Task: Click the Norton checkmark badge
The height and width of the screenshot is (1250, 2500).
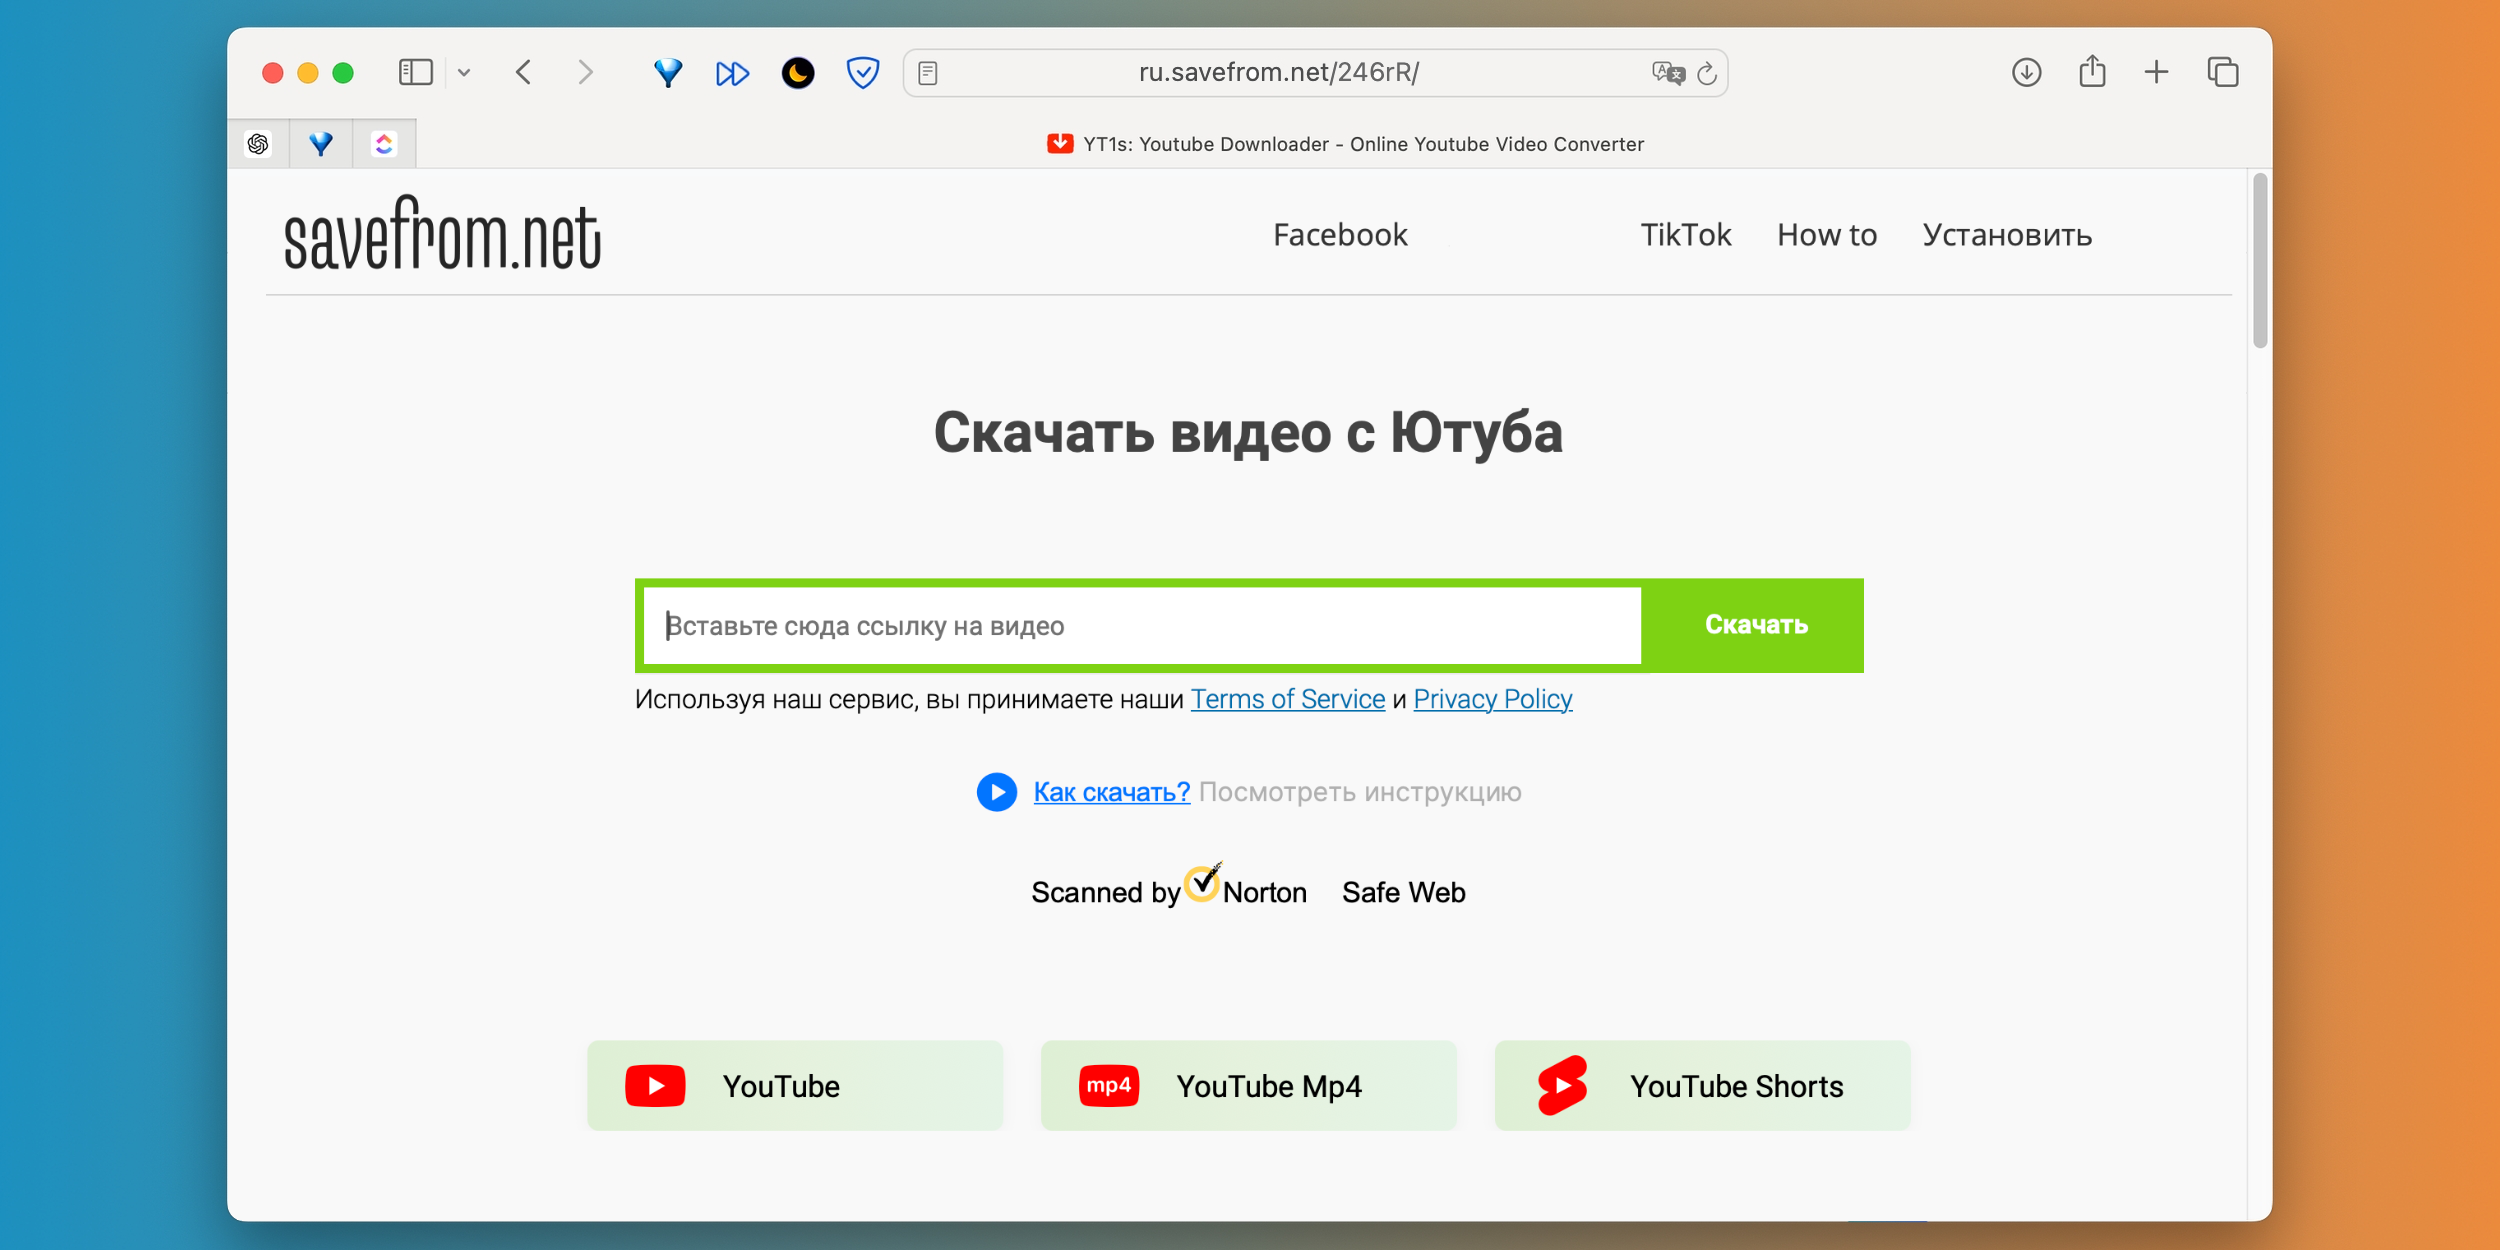Action: coord(1203,882)
